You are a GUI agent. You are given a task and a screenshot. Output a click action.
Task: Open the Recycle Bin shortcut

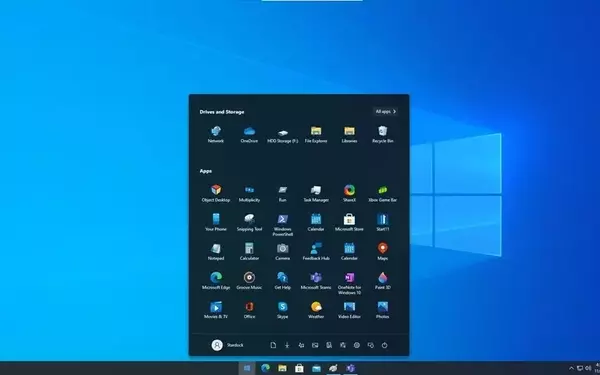[383, 134]
